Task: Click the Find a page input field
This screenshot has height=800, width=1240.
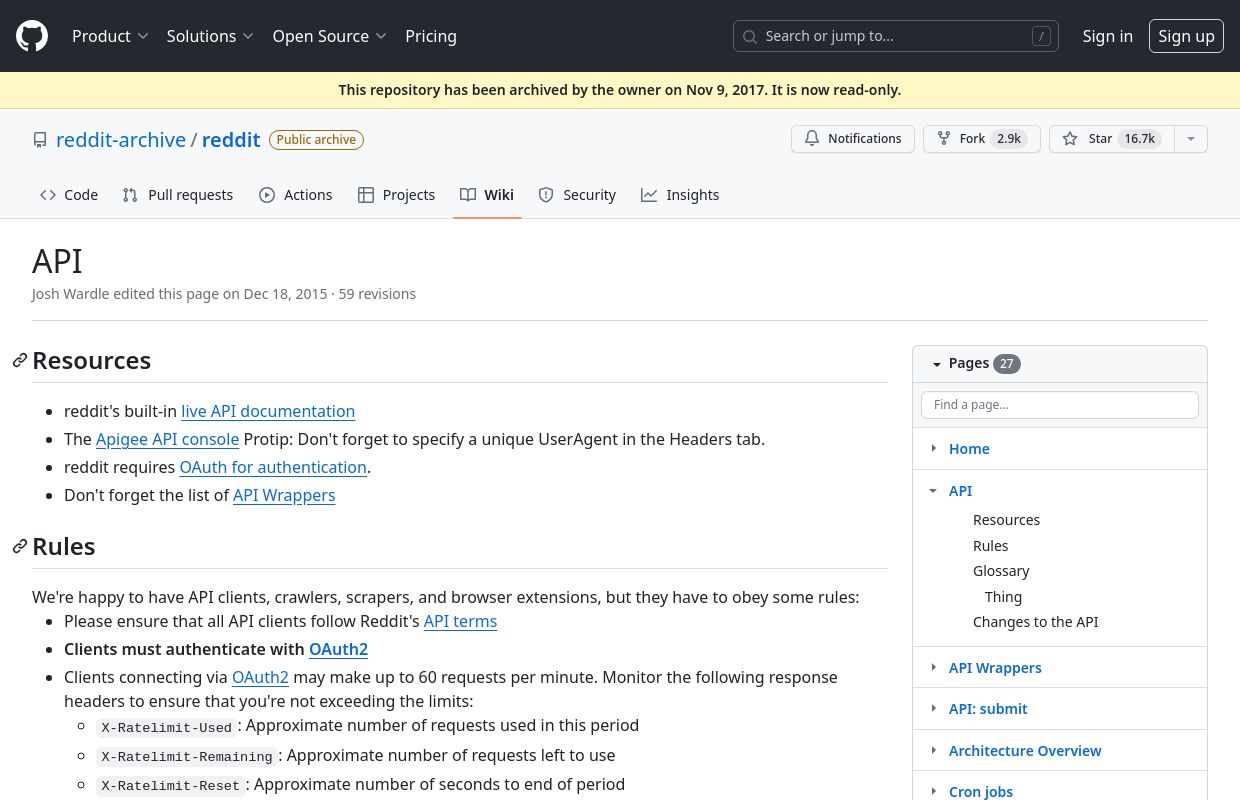Action: tap(1060, 405)
